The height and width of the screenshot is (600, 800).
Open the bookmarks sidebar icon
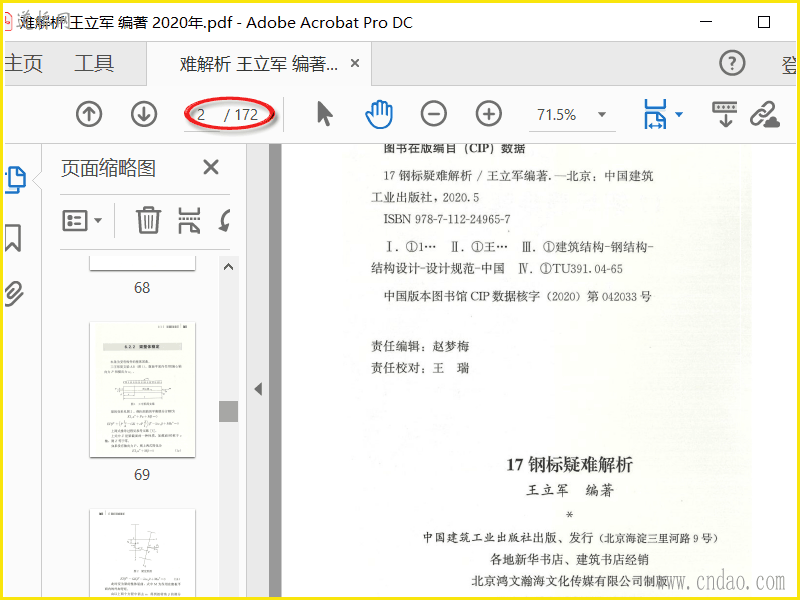tap(13, 238)
